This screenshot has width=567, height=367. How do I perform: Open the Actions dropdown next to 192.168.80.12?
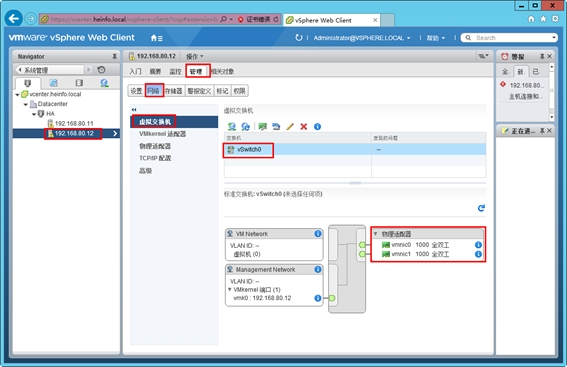pos(195,56)
